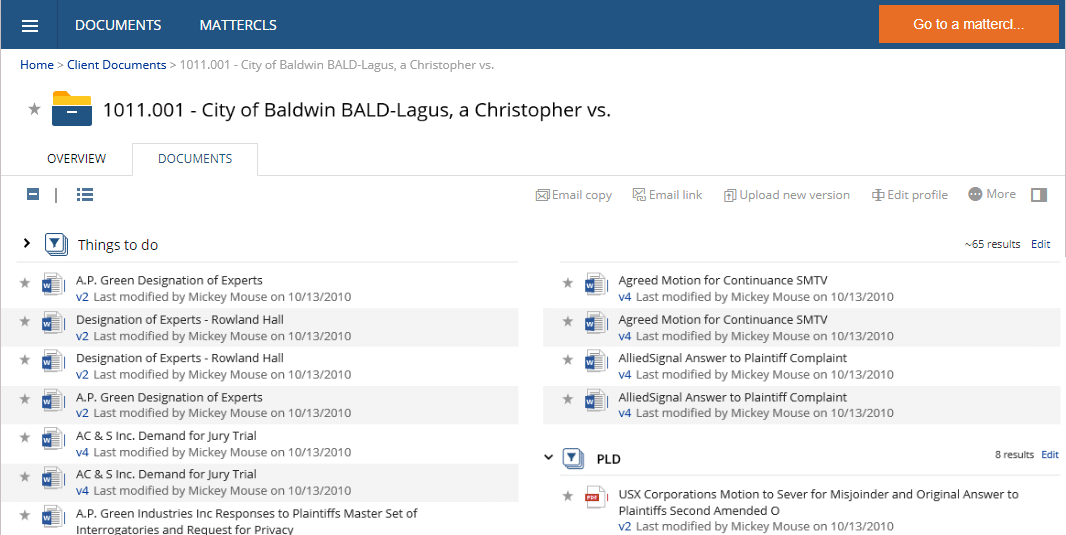This screenshot has height=535, width=1066.
Task: Collapse the PLD section chevron
Action: (549, 457)
